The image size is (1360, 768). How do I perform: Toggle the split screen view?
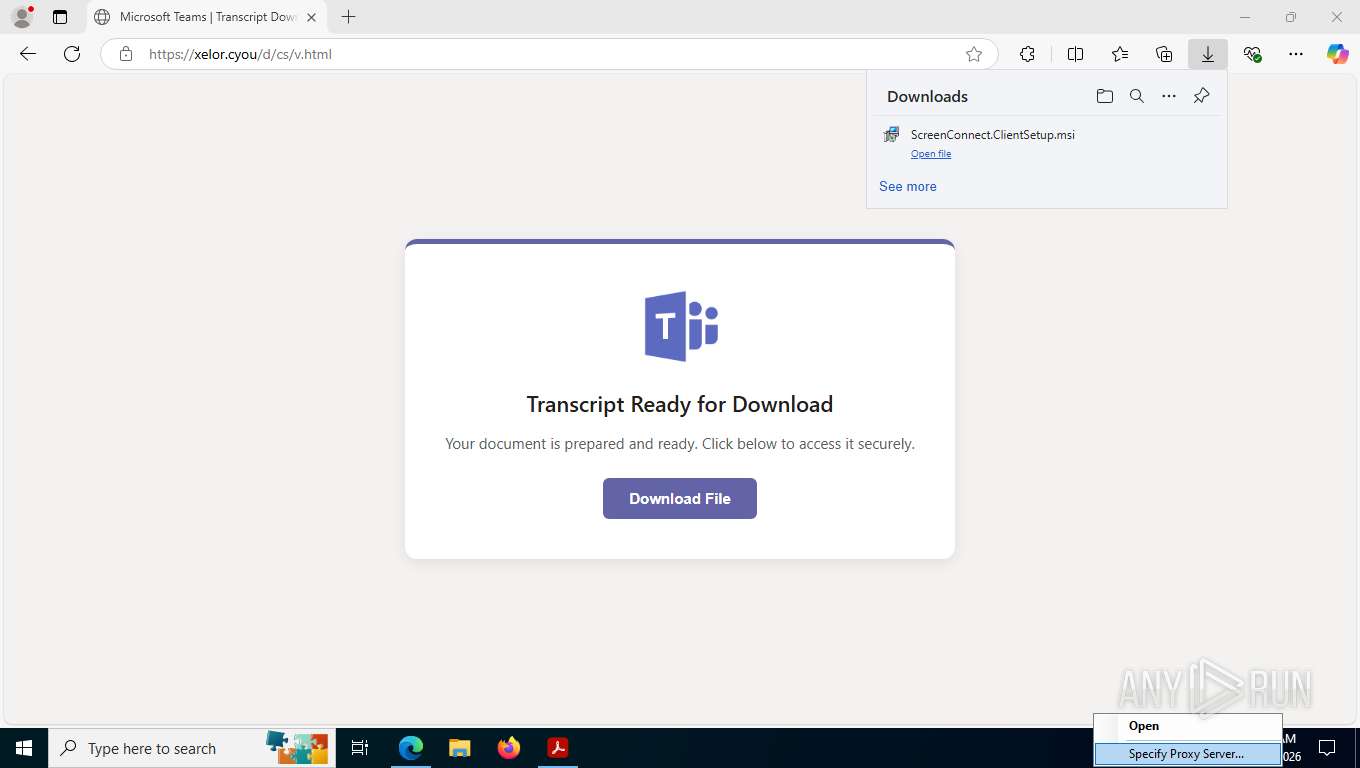pos(1076,54)
